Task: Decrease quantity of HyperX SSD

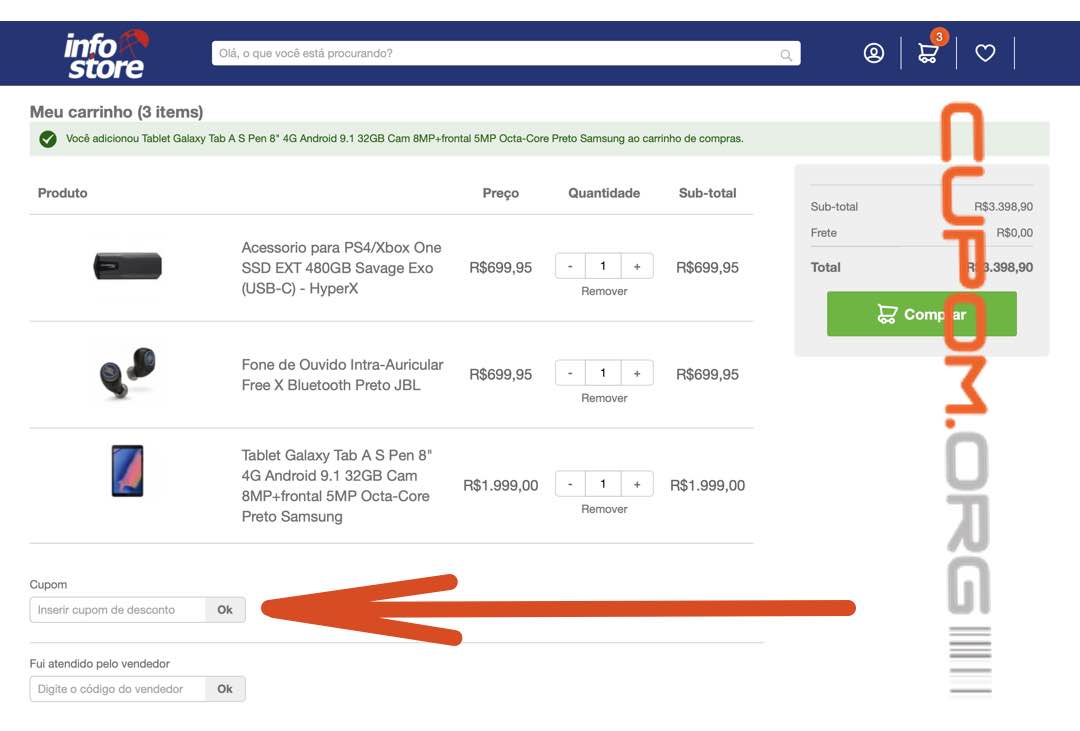Action: click(570, 266)
